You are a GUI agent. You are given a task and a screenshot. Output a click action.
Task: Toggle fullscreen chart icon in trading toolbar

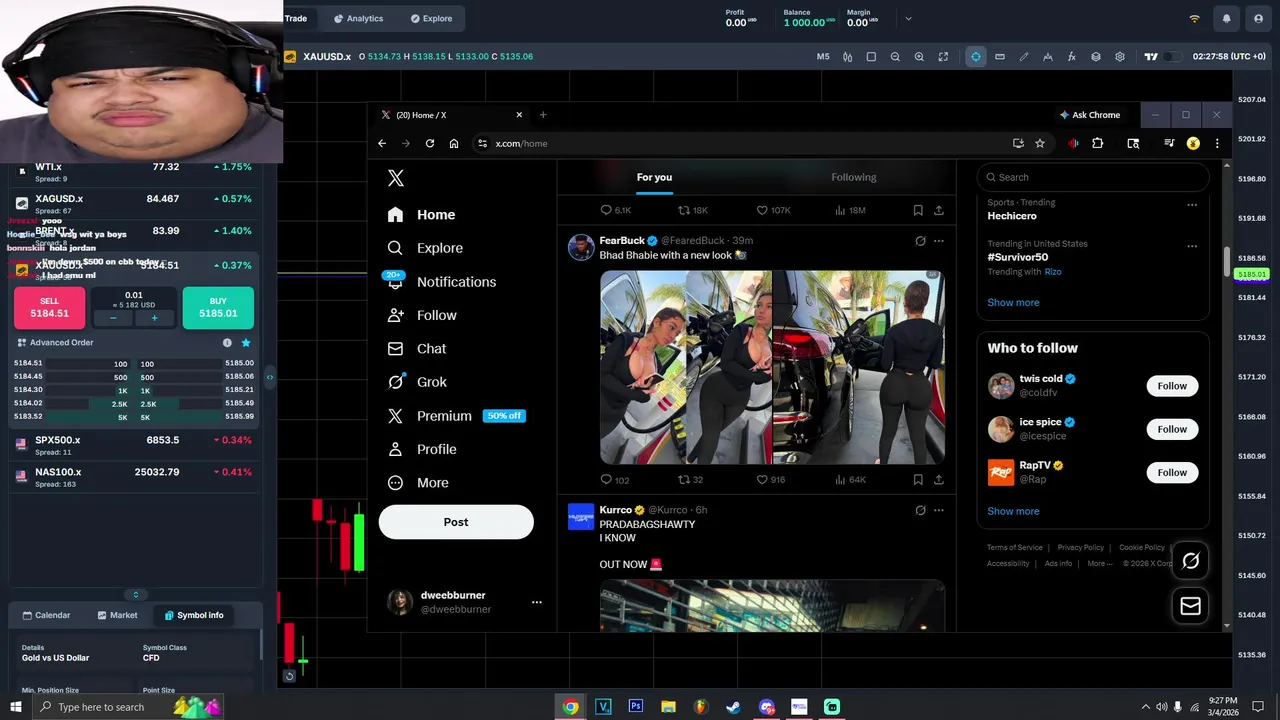click(943, 57)
